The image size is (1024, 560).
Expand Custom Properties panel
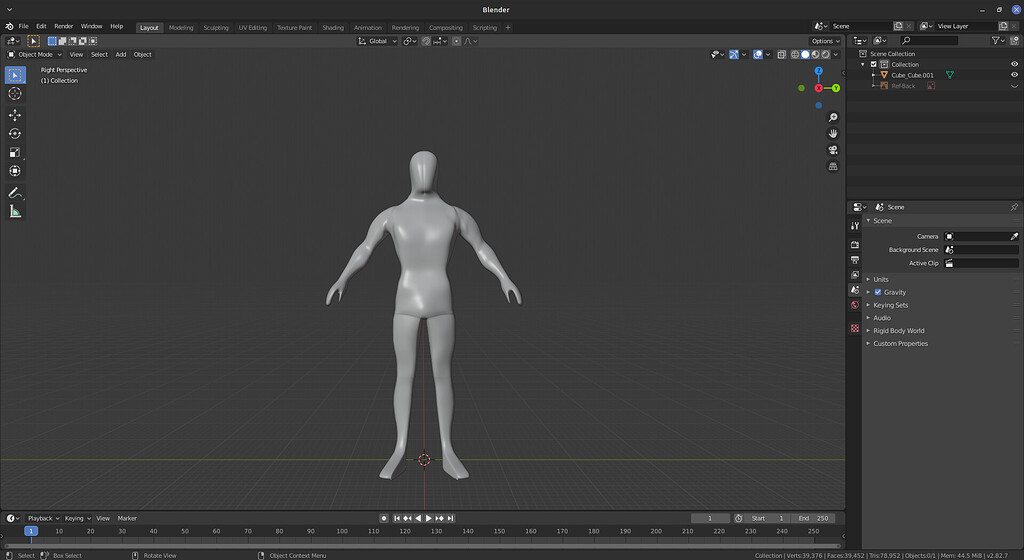(x=900, y=343)
